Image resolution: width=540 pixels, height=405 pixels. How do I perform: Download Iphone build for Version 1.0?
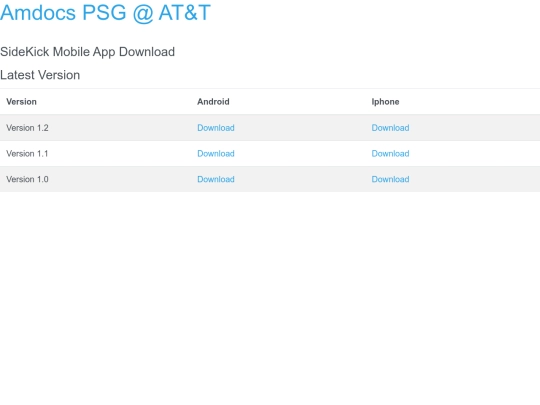point(390,179)
